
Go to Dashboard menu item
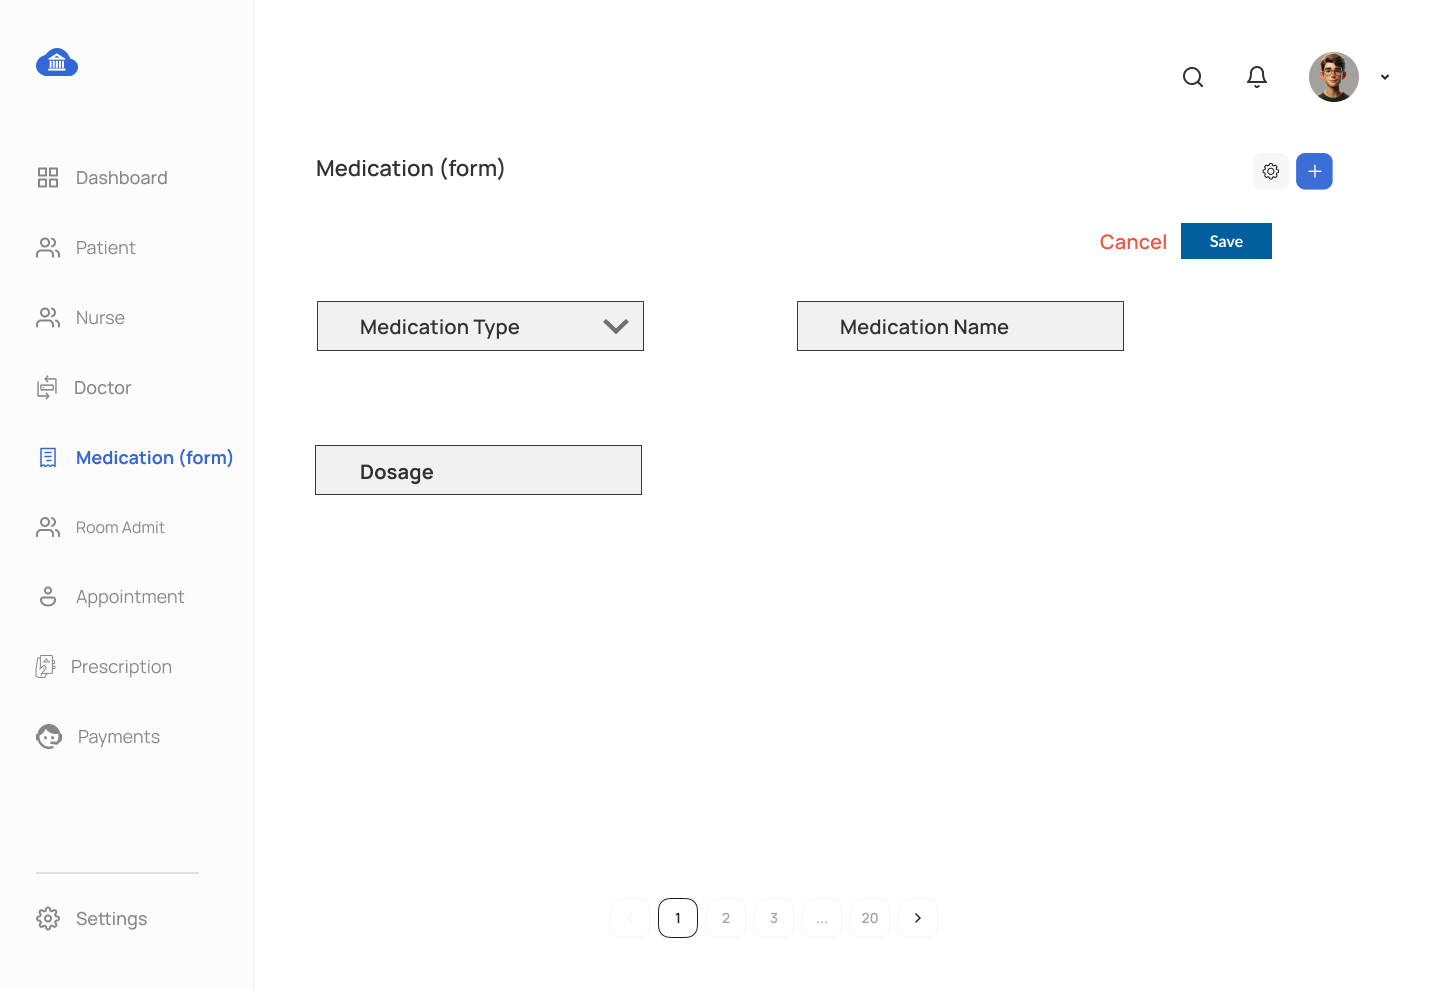point(122,178)
